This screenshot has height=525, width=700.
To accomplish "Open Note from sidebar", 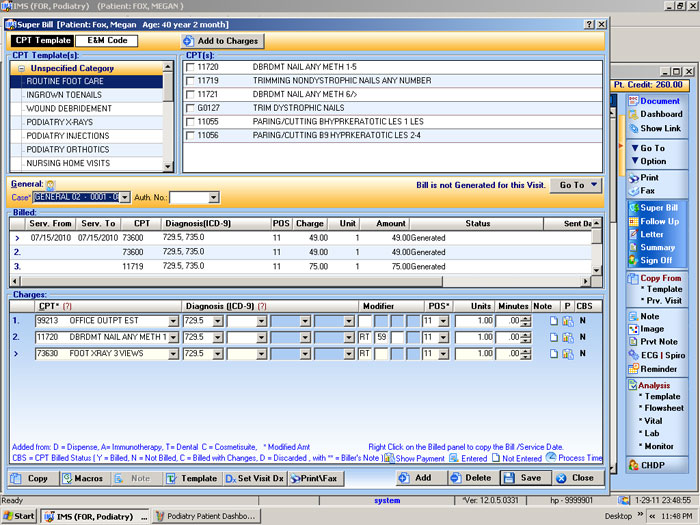I will 644,316.
